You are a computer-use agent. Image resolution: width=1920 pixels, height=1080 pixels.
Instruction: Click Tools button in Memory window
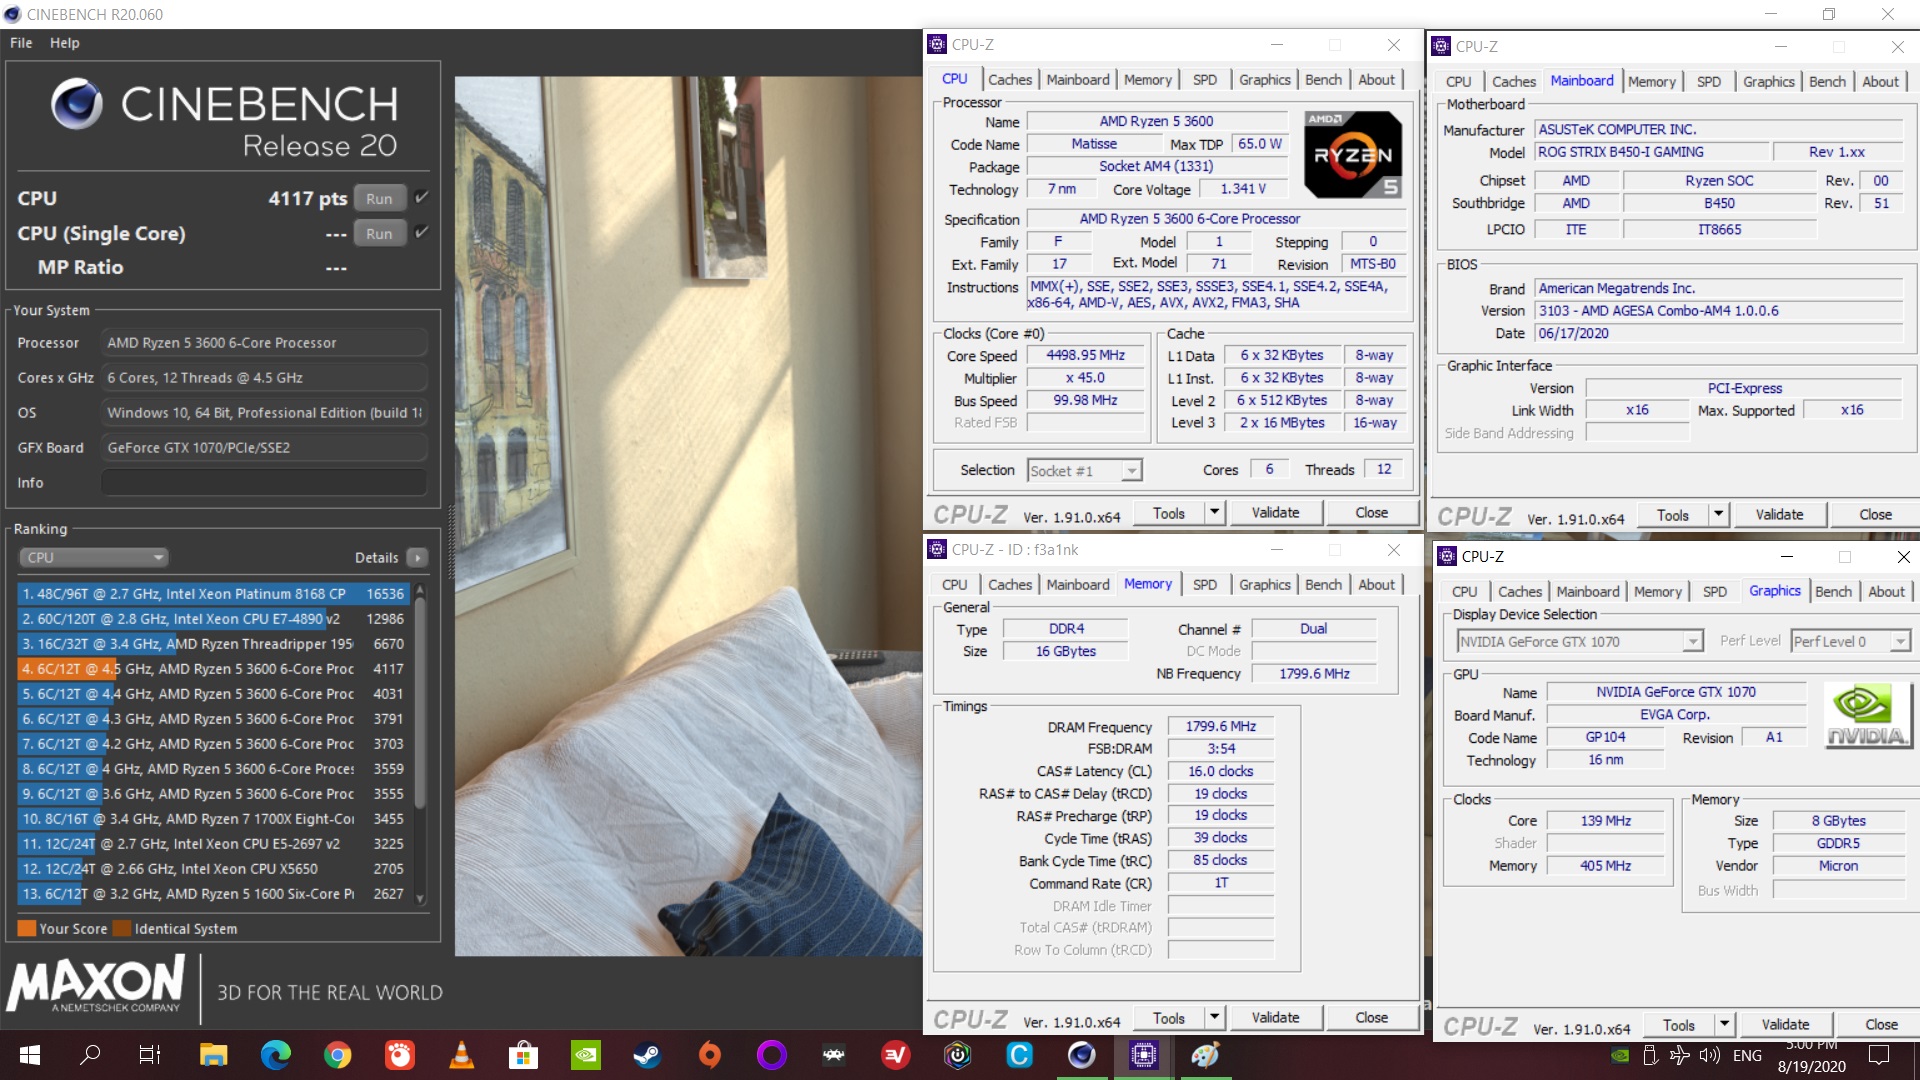point(1168,1018)
